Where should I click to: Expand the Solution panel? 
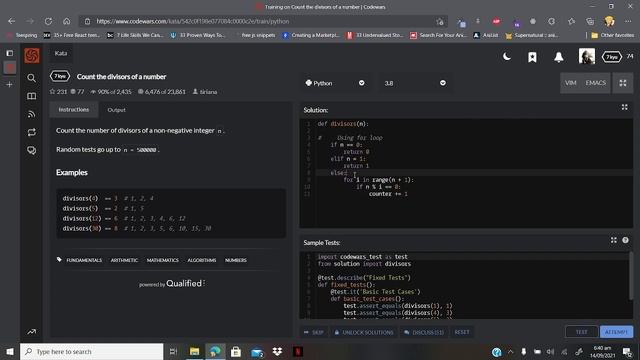(x=624, y=107)
